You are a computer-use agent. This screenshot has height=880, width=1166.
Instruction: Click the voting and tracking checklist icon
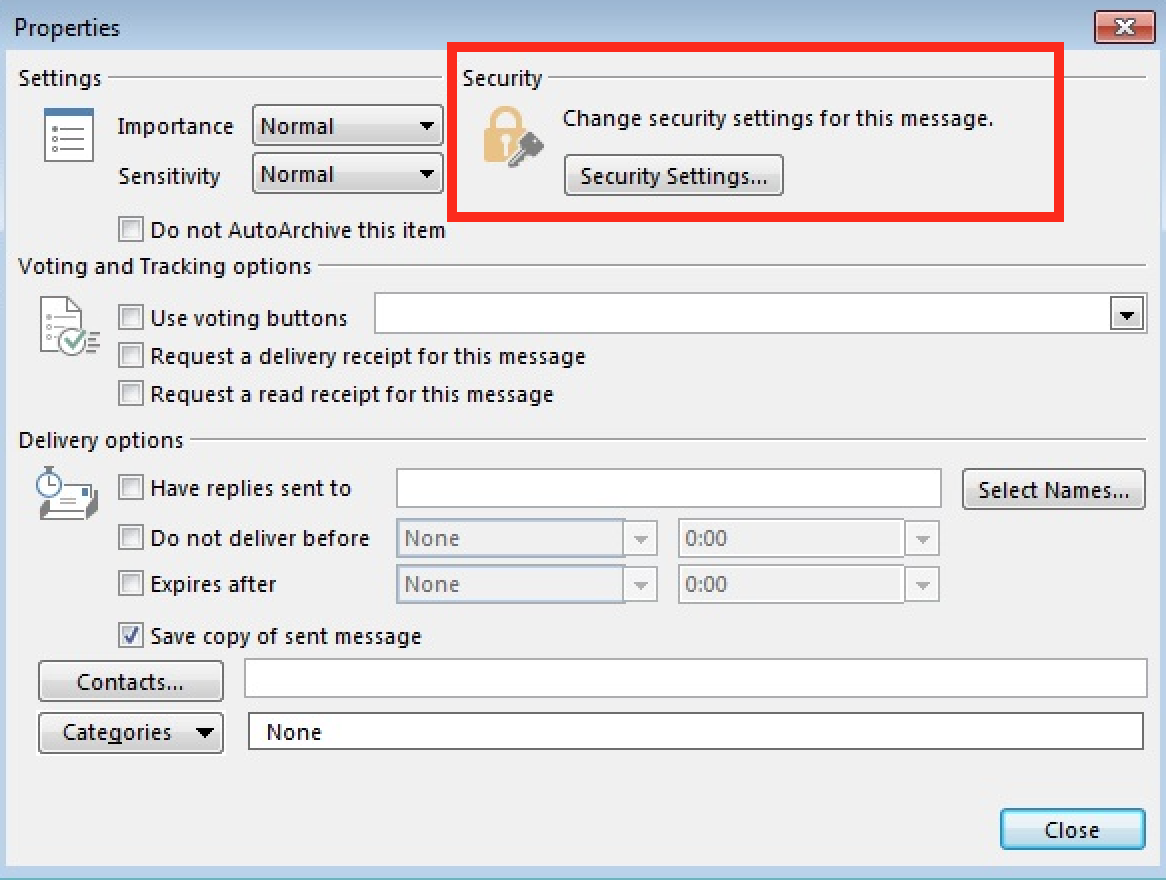pyautogui.click(x=69, y=325)
